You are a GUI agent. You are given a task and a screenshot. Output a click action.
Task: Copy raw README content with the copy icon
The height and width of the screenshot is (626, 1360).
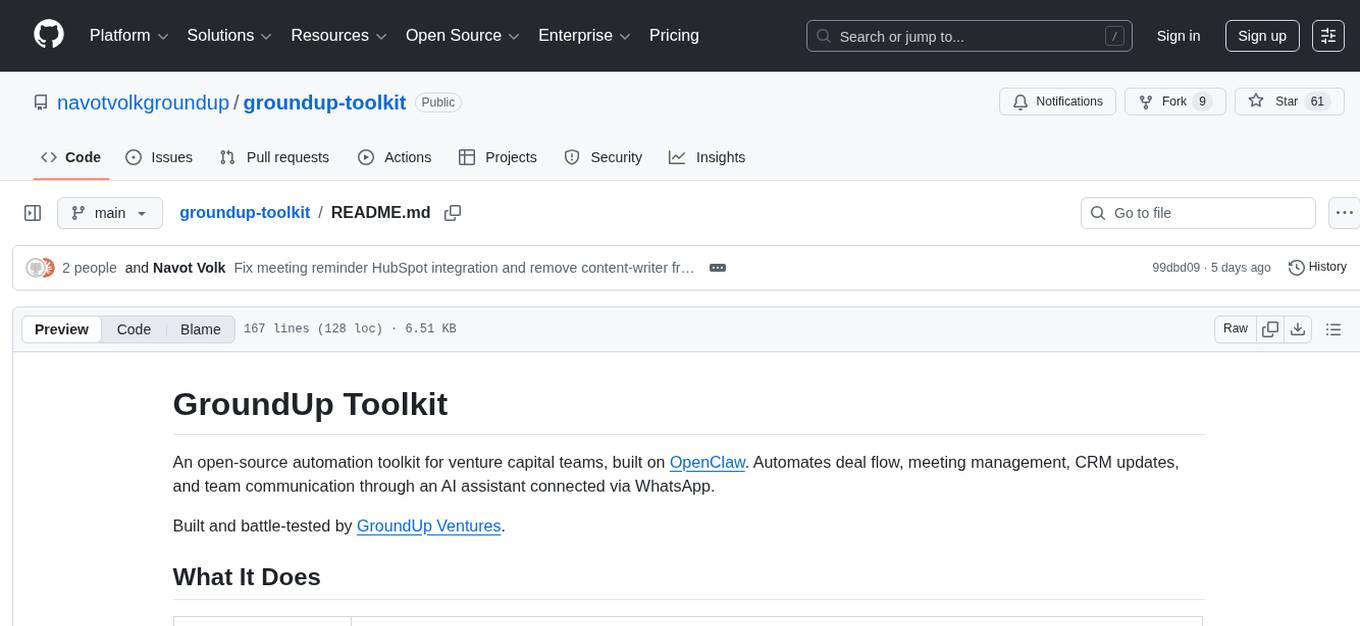[1270, 328]
